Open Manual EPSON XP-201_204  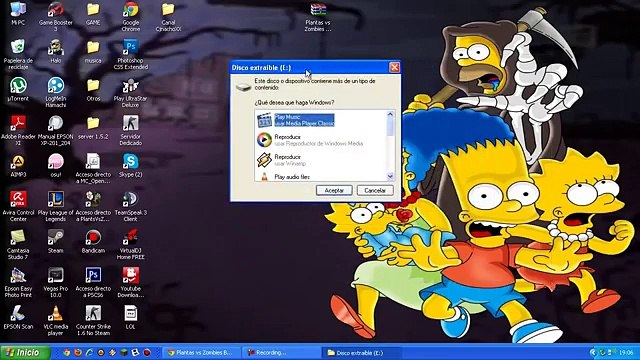pos(56,130)
